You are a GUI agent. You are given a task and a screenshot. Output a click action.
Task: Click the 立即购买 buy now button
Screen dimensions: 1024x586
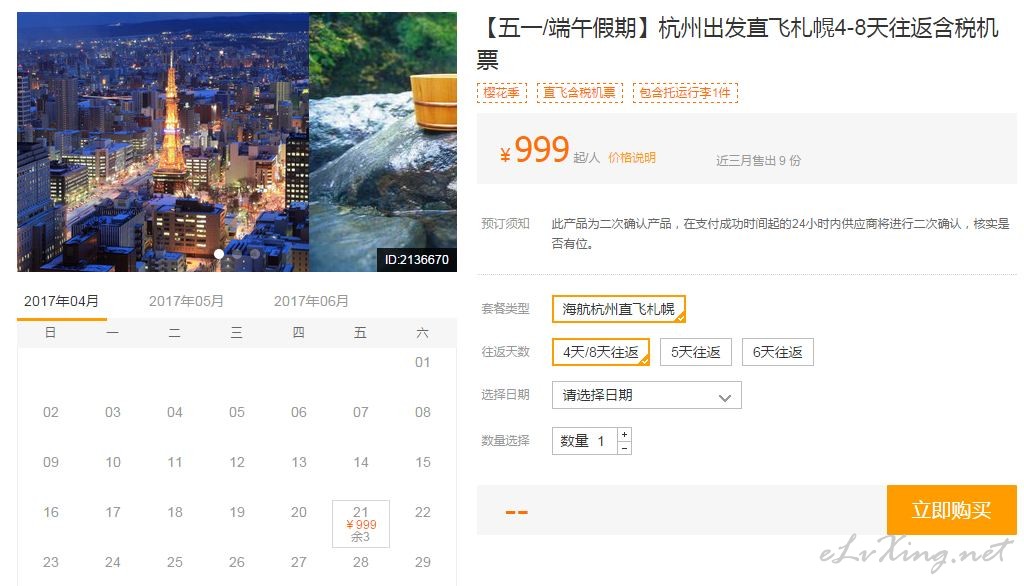click(952, 510)
